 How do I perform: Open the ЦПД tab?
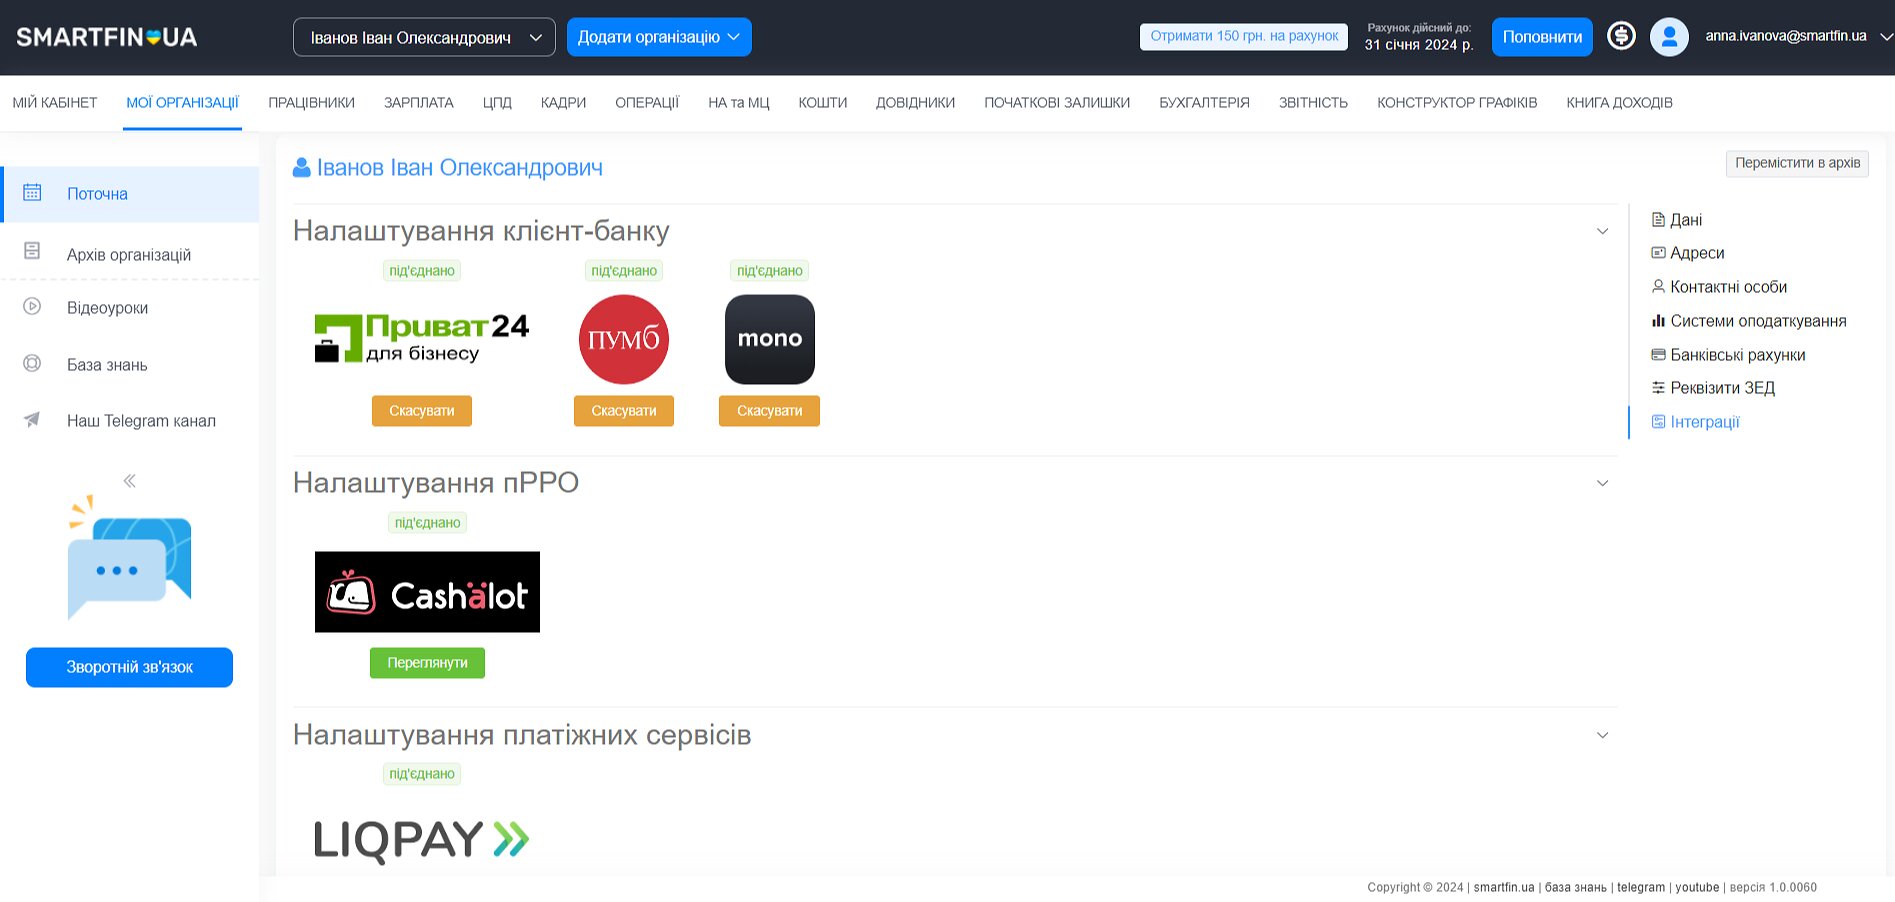497,102
